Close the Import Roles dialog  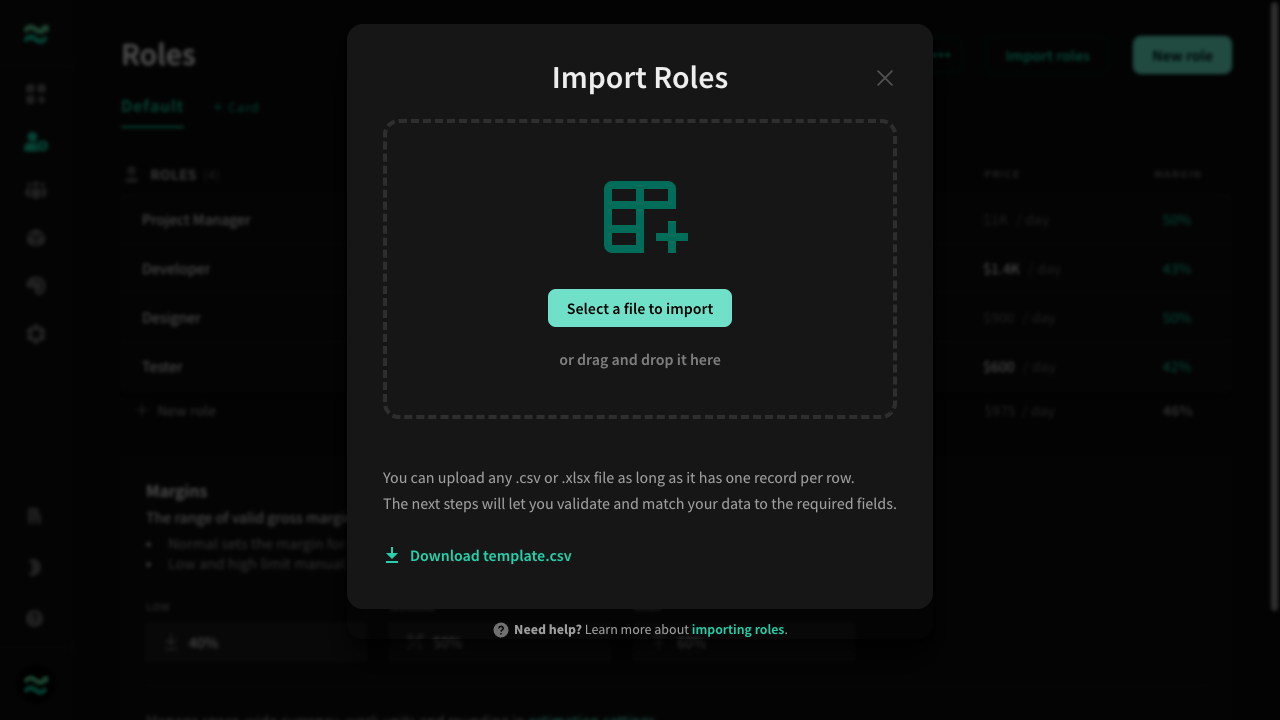(884, 78)
